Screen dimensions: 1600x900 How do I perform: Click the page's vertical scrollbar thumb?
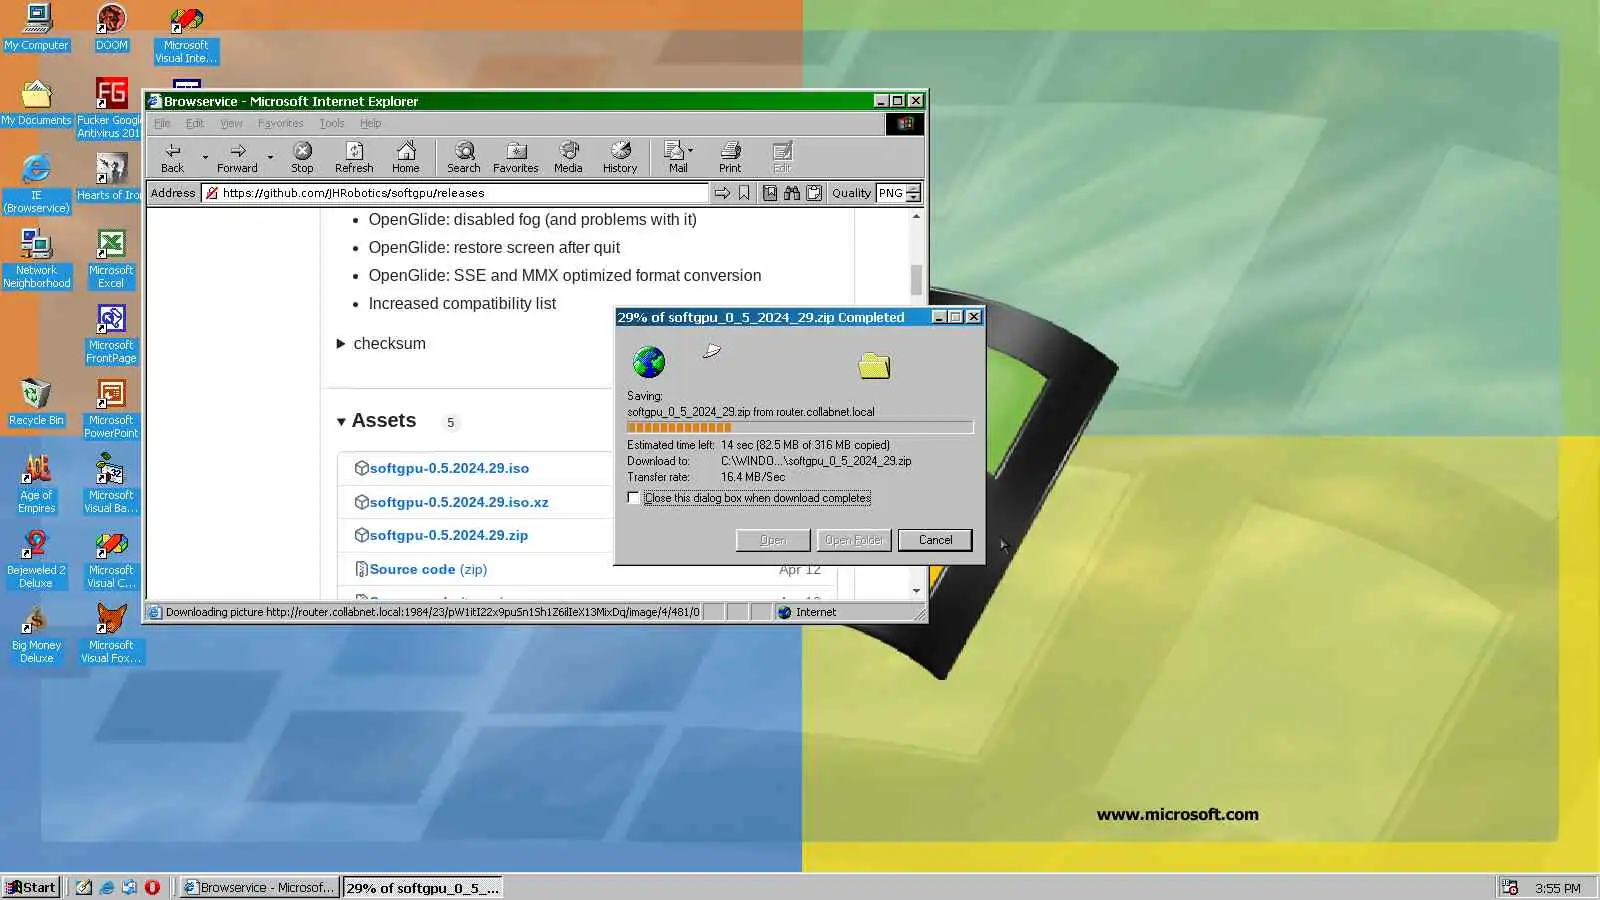[x=916, y=279]
